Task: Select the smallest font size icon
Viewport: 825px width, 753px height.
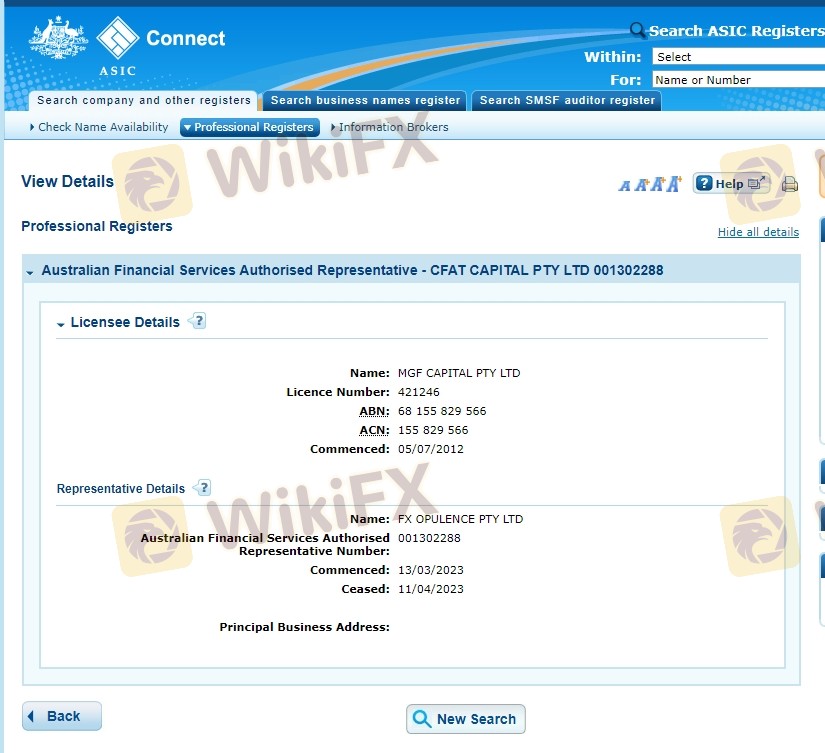Action: click(624, 186)
